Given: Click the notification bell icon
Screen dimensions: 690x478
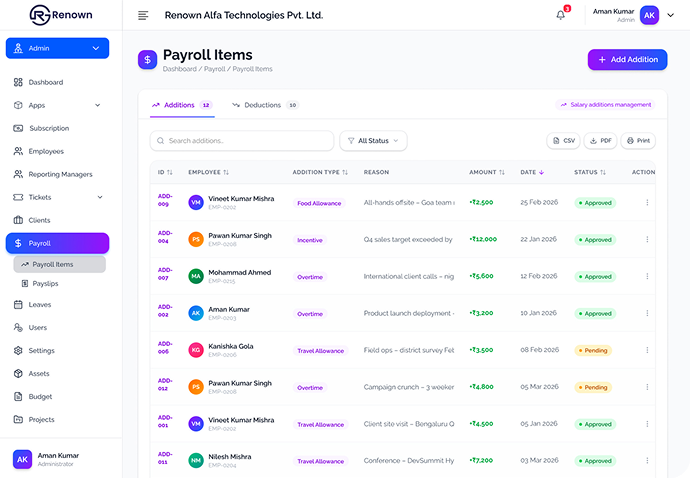Looking at the screenshot, I should click(x=560, y=15).
